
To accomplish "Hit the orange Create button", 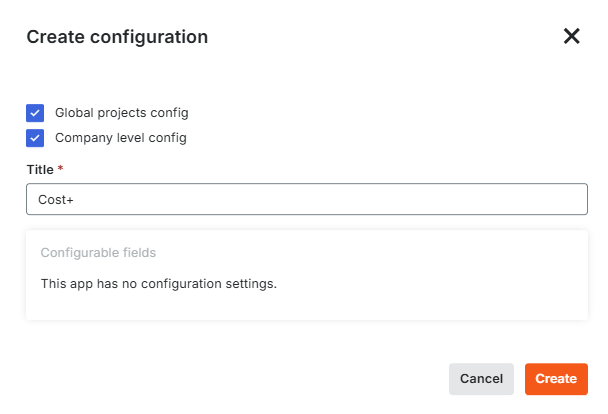I will point(556,379).
